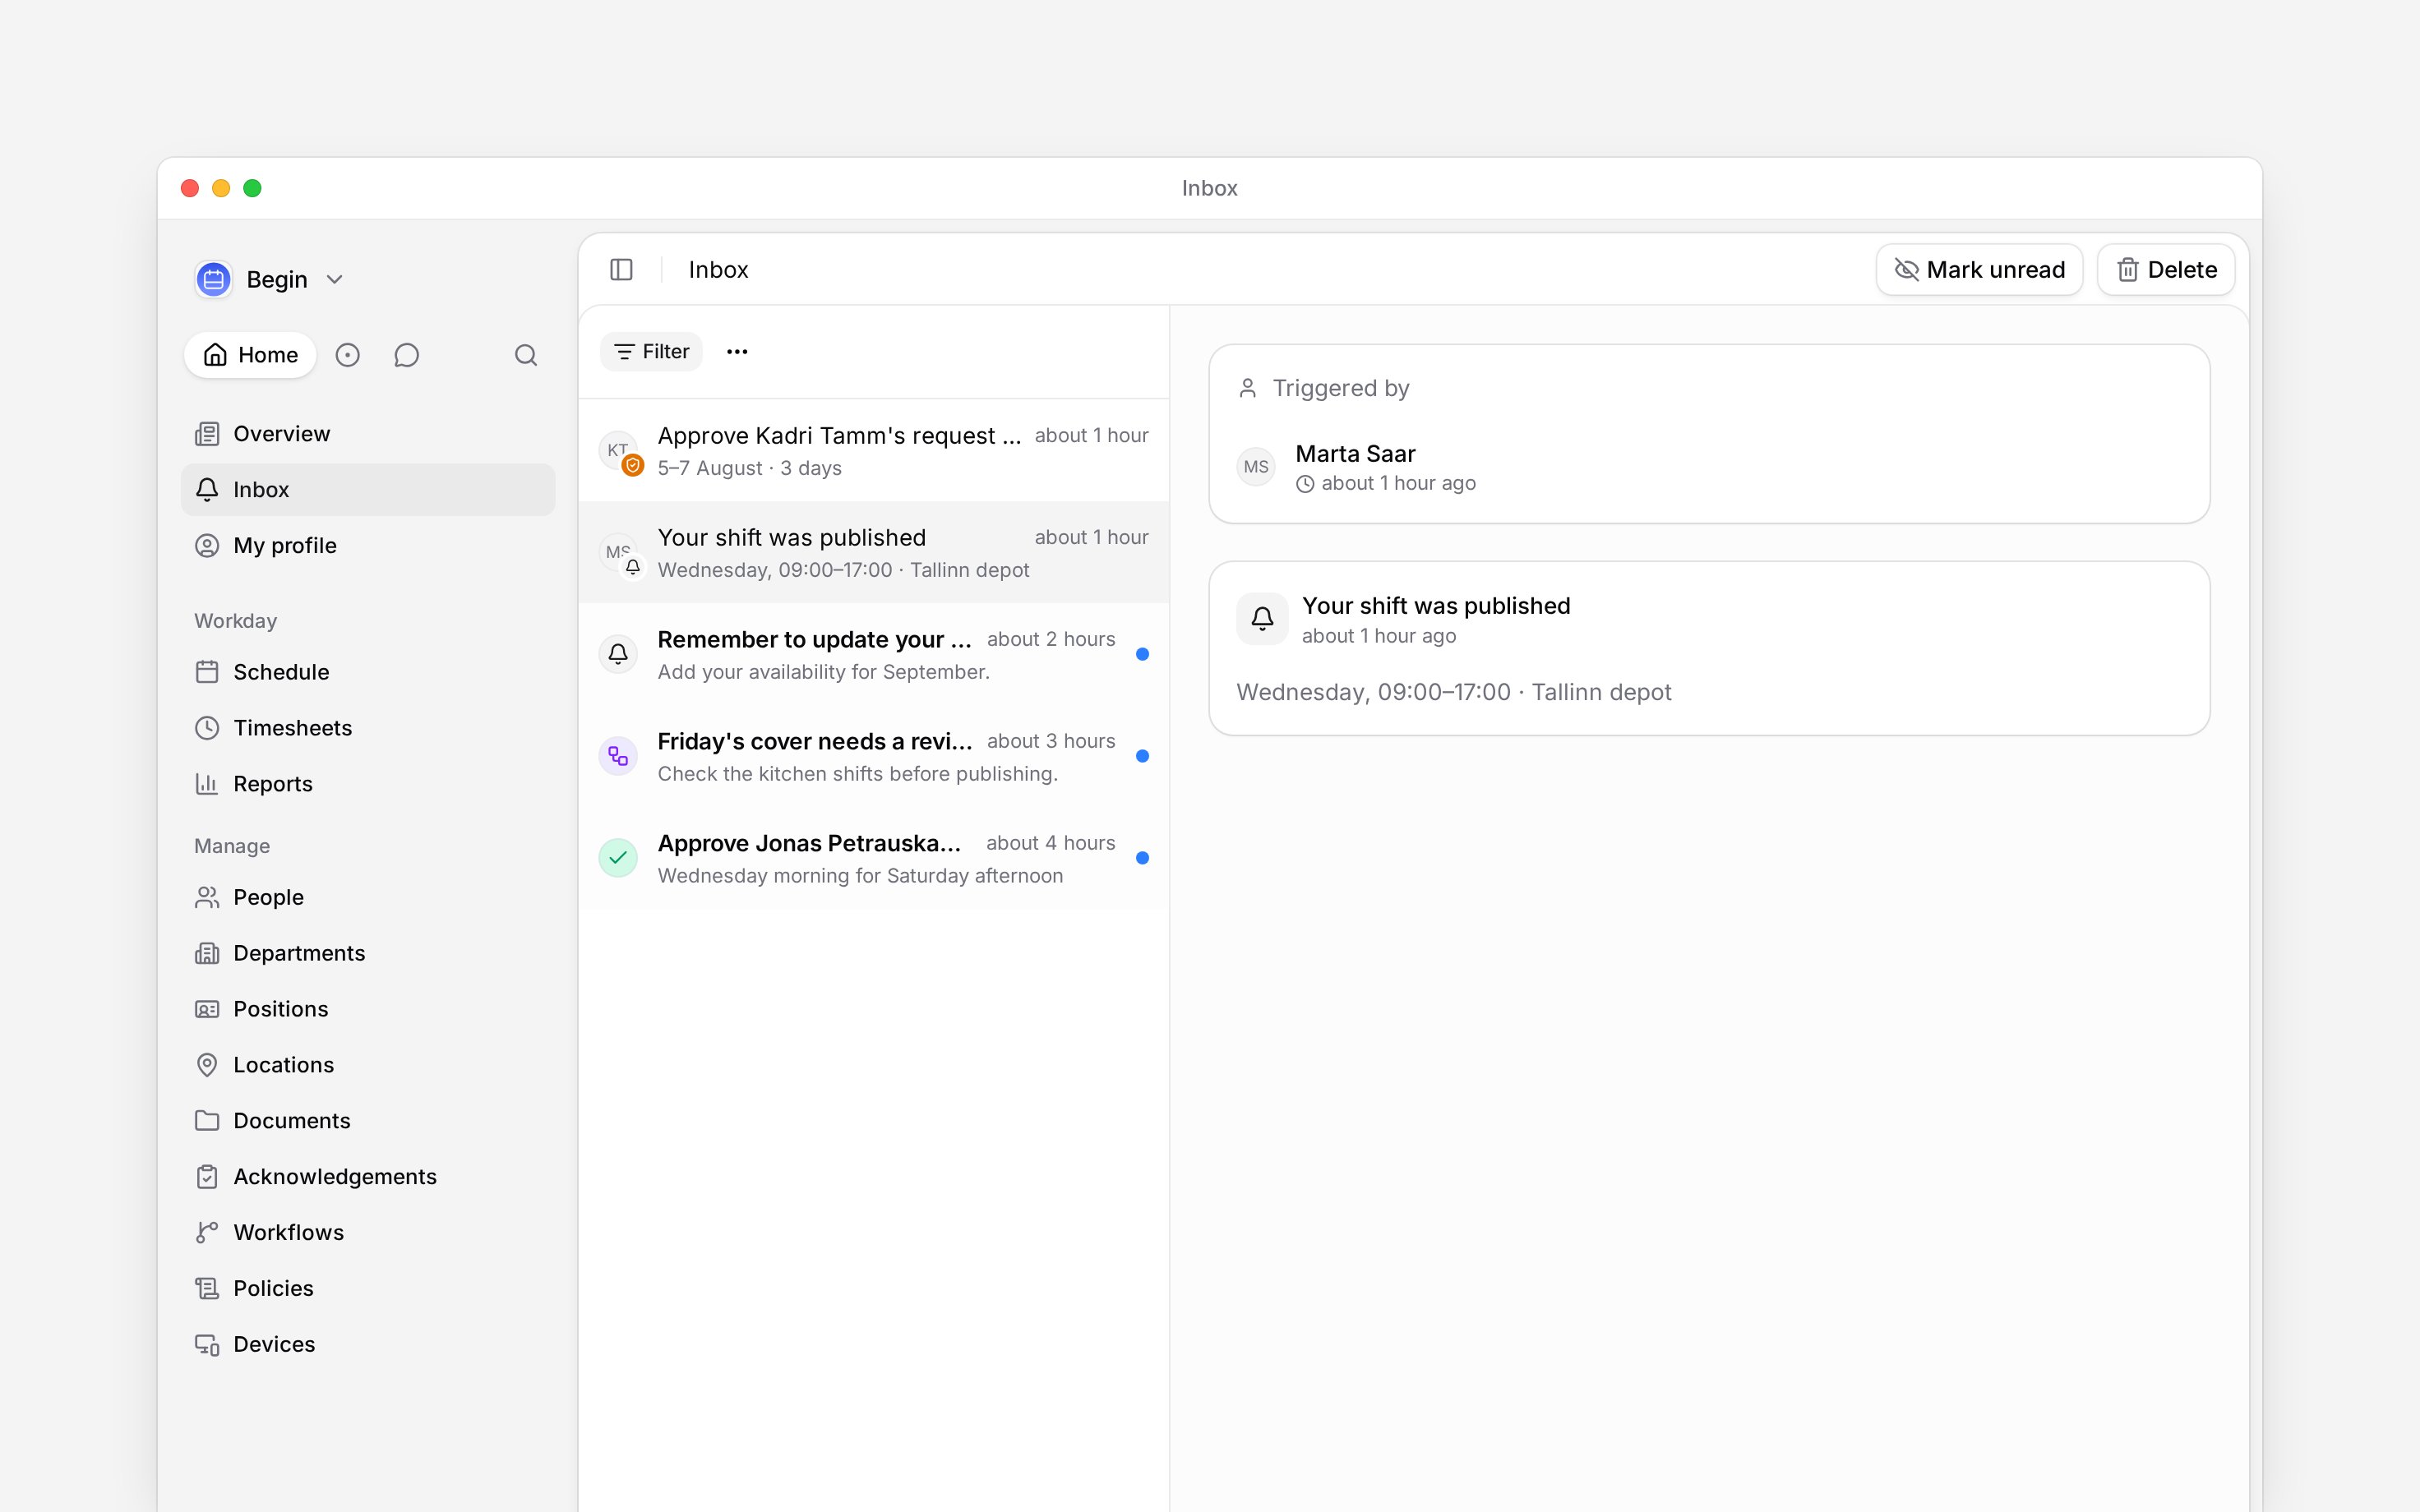Click the Acknowledgements clipboard icon
The image size is (2420, 1512).
click(x=207, y=1177)
